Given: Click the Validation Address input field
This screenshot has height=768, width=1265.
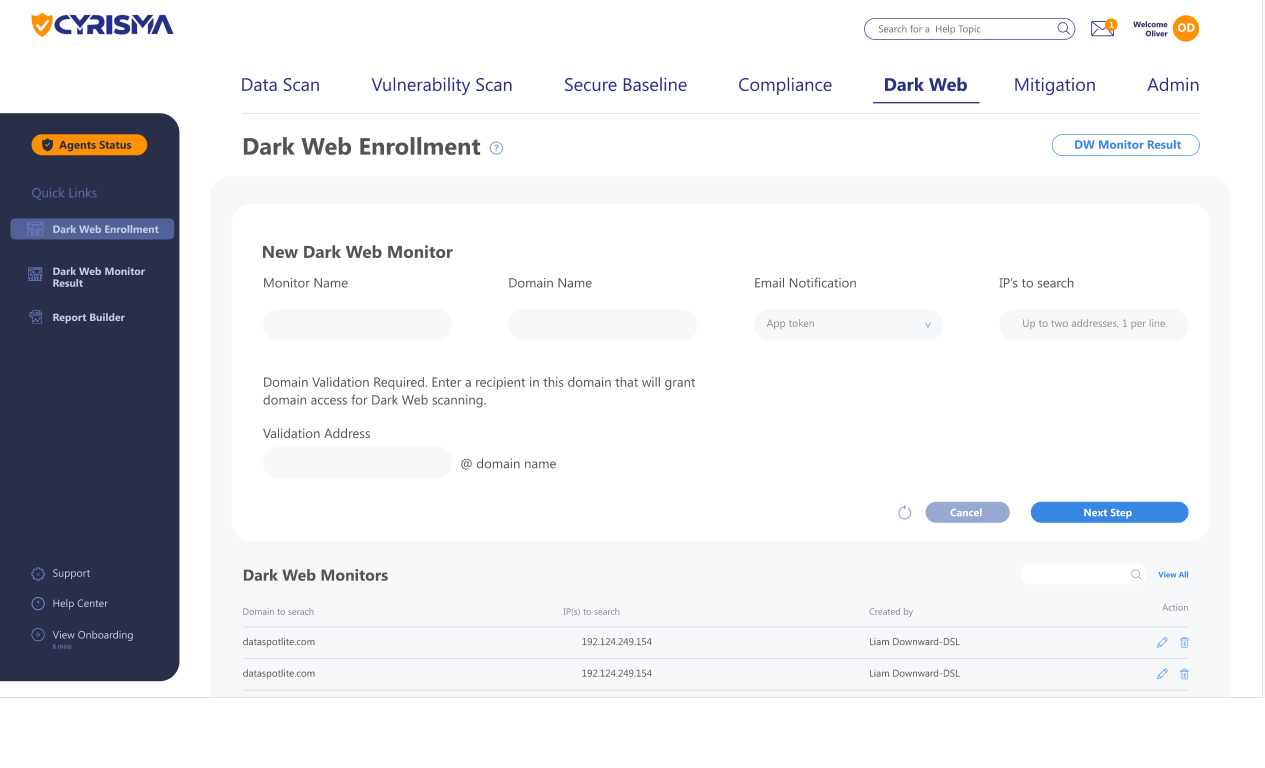Looking at the screenshot, I should 357,462.
